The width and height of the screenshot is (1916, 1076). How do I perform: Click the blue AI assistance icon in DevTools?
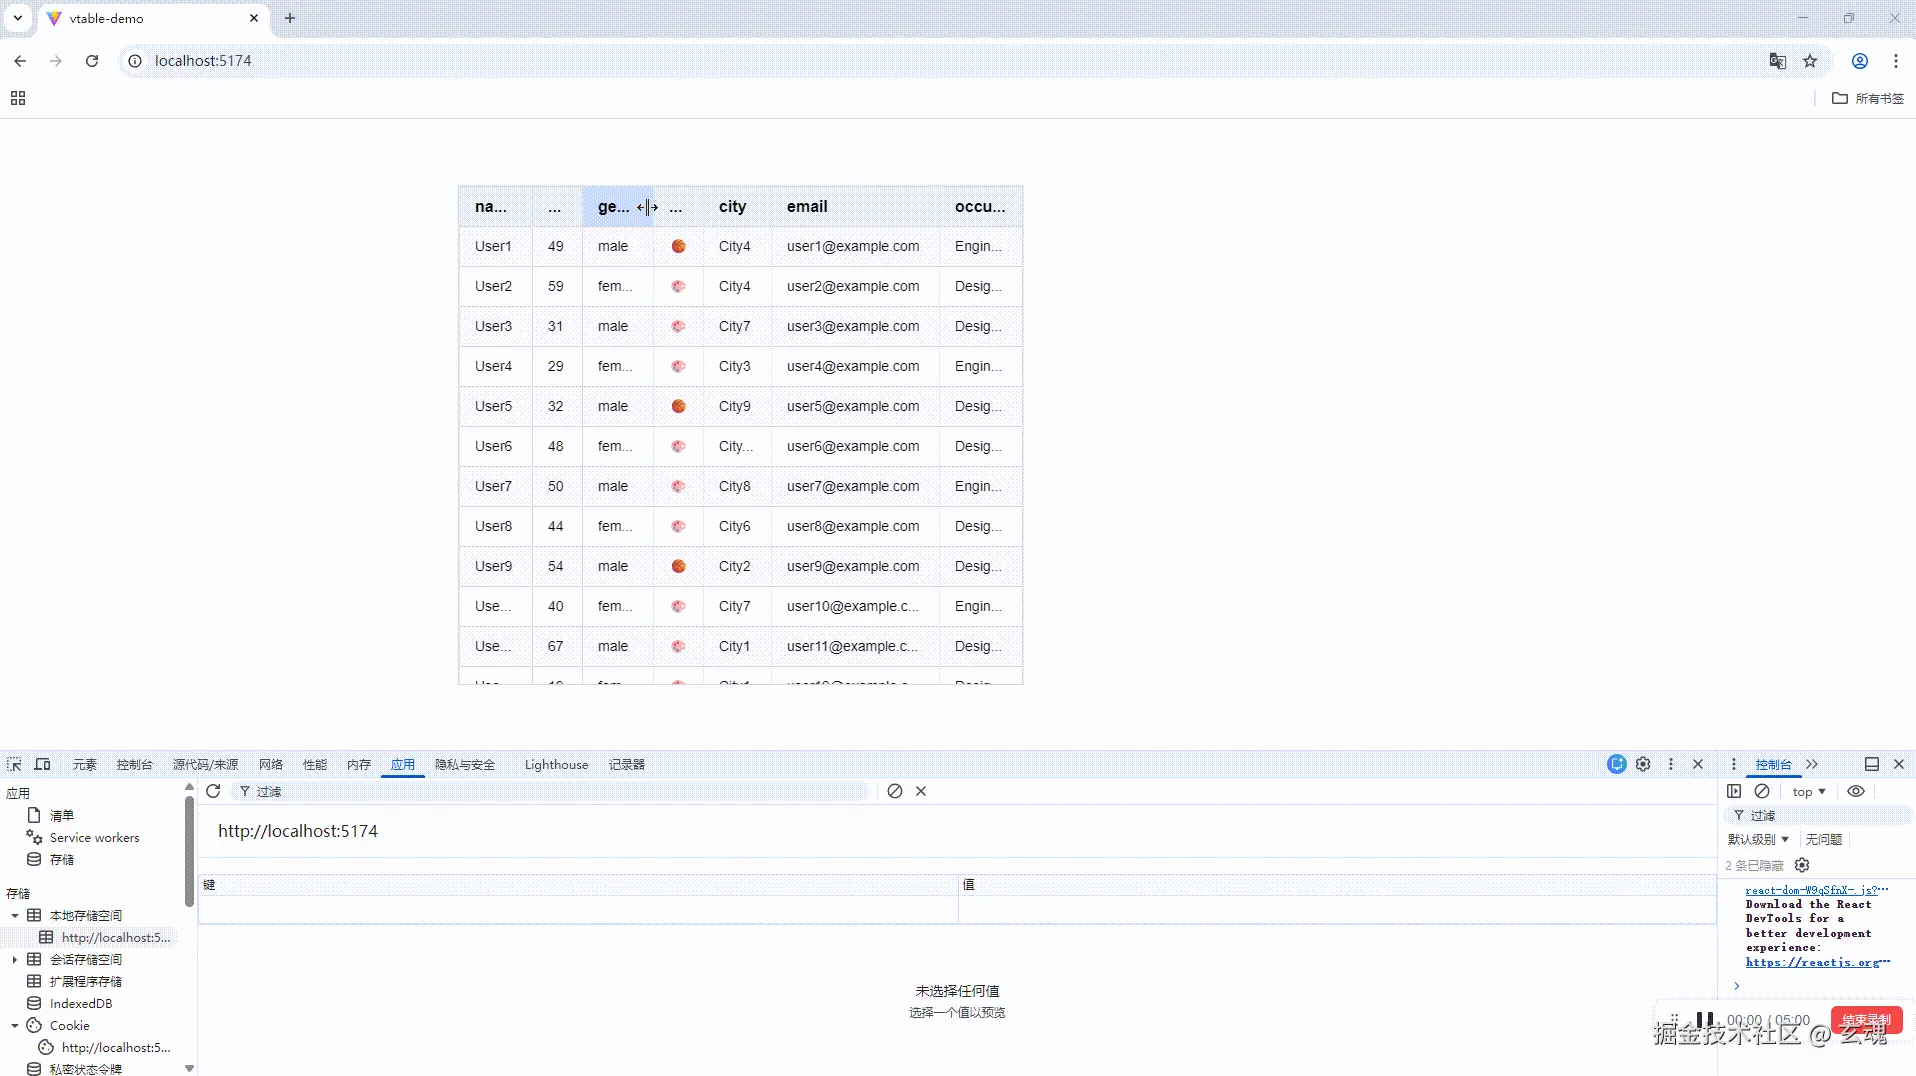point(1616,764)
